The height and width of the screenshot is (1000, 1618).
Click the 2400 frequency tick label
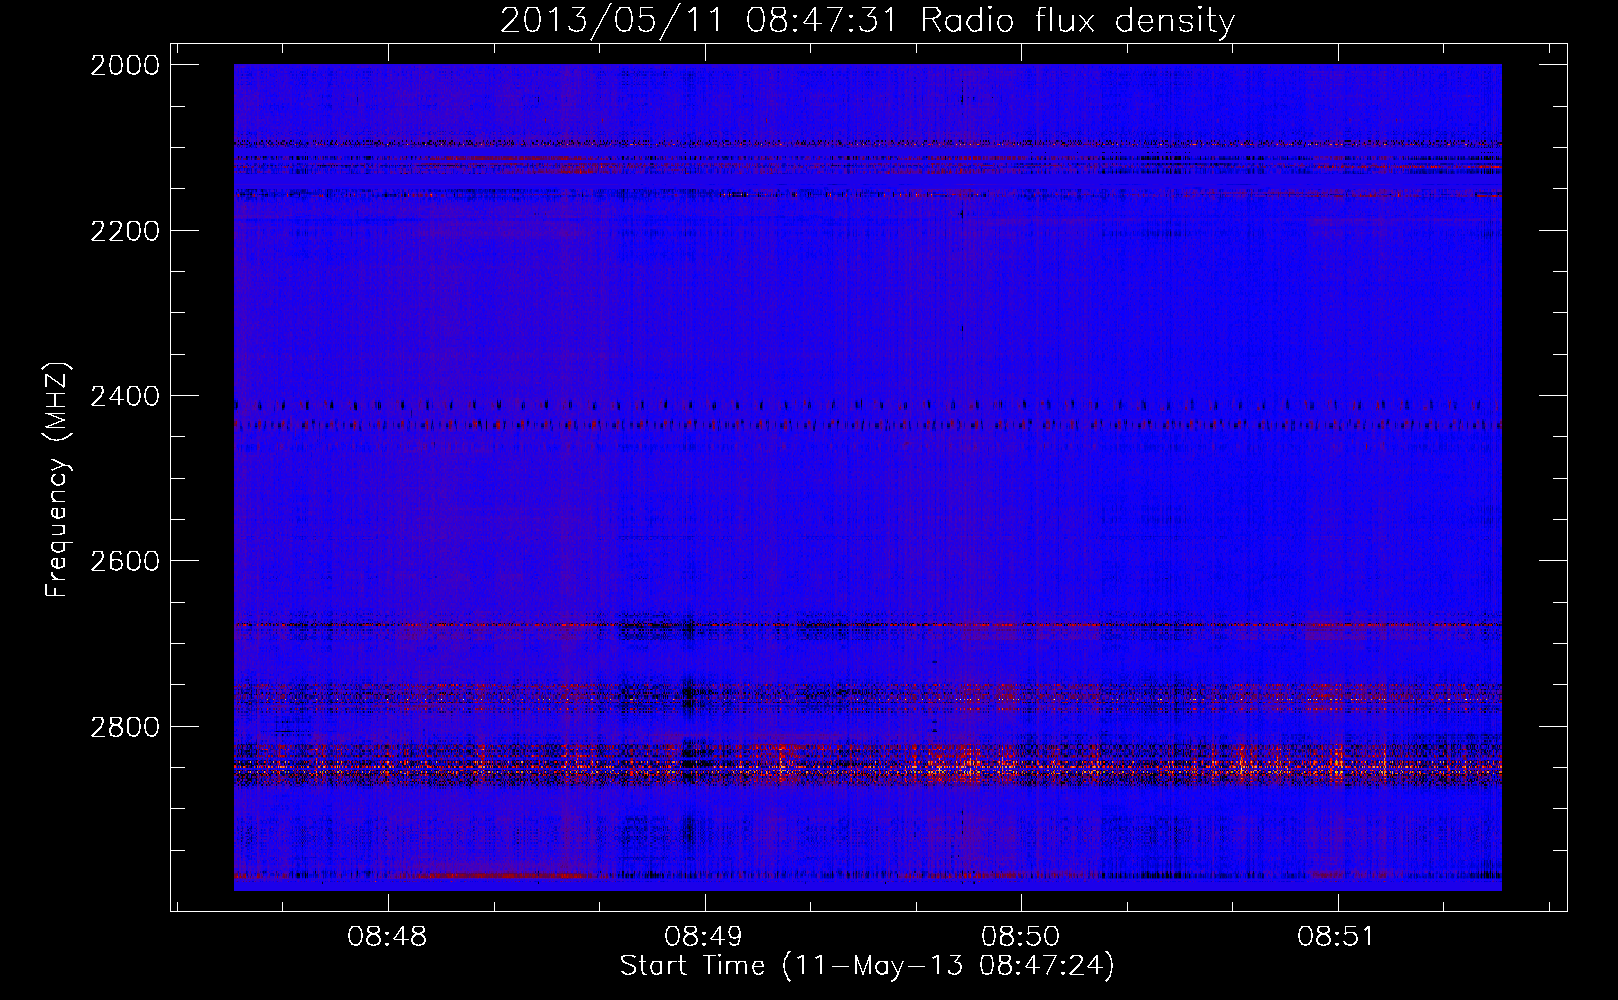tap(125, 396)
